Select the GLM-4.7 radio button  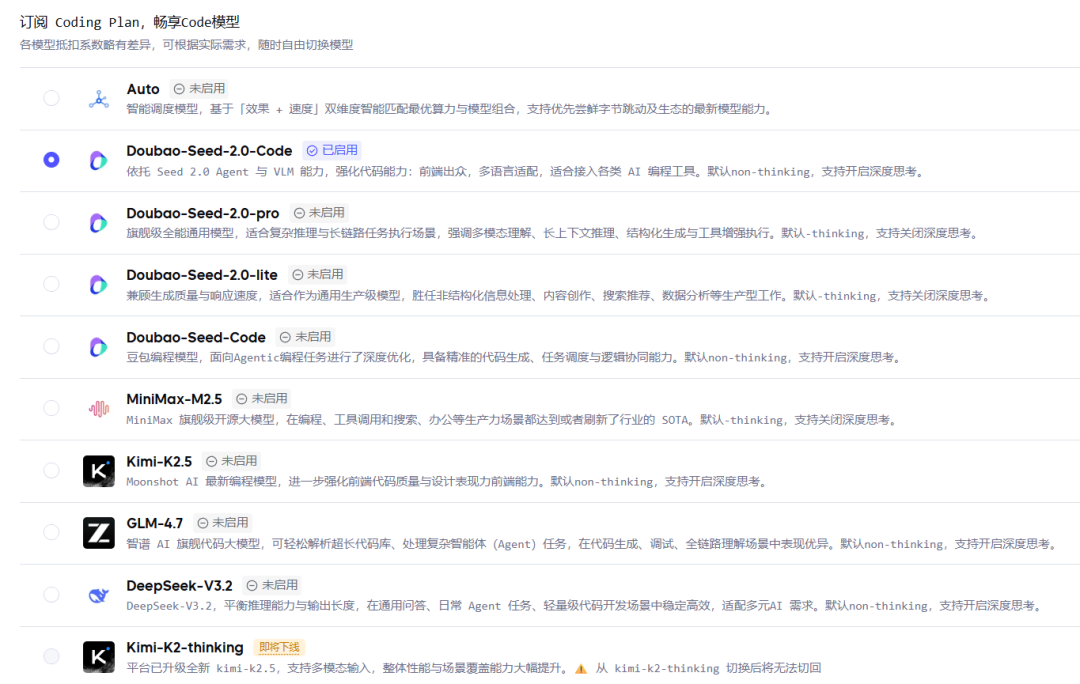pyautogui.click(x=51, y=533)
